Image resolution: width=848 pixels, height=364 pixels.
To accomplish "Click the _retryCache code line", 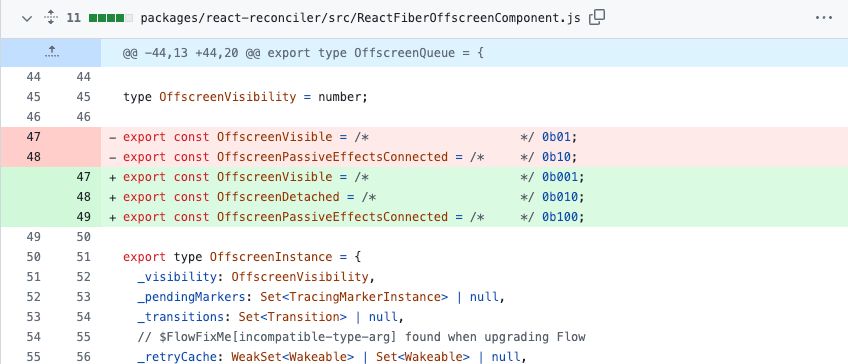I will coord(474,357).
